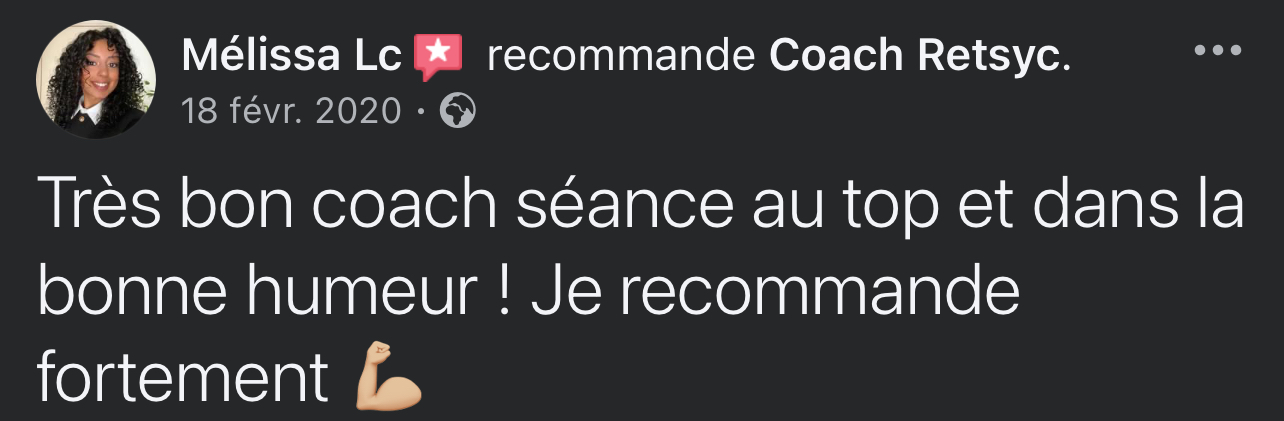Open the 18 févr. 2020 timestamp

click(292, 112)
